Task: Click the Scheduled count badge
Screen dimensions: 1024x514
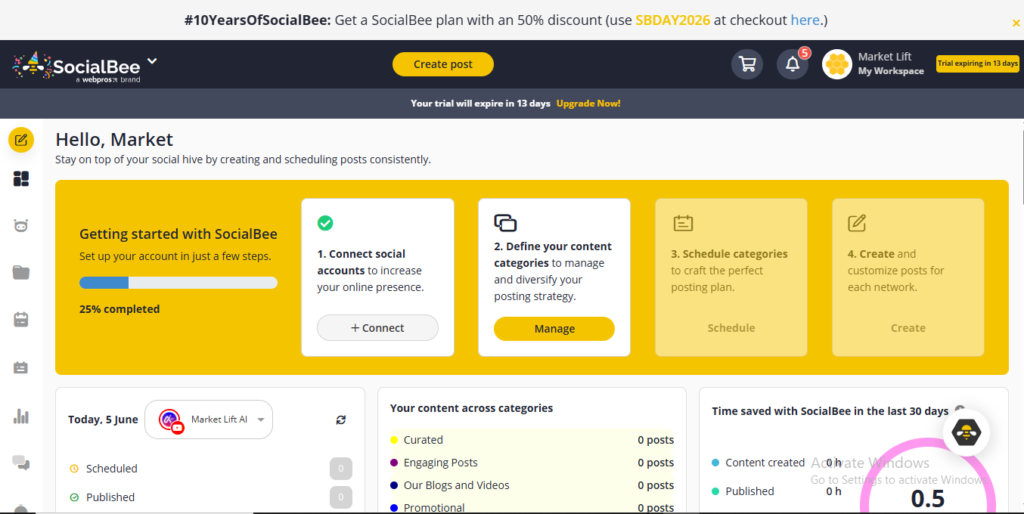Action: (341, 468)
